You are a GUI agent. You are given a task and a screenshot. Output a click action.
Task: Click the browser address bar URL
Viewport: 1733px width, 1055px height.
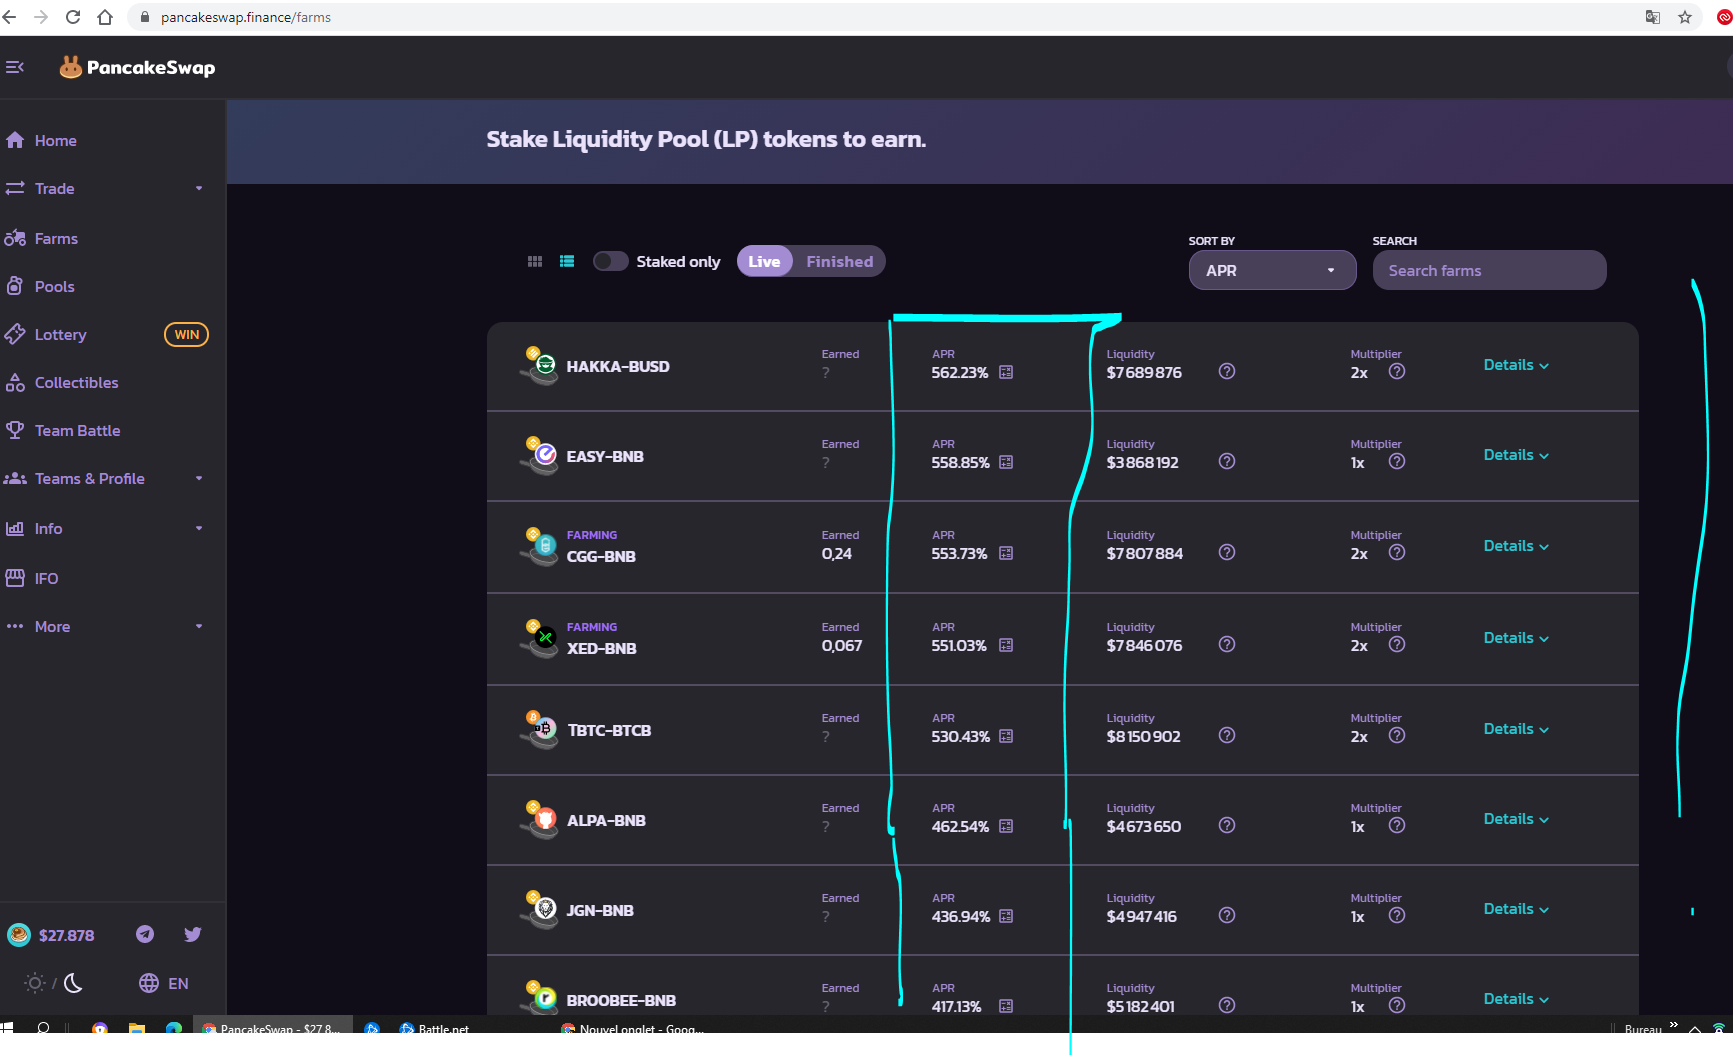point(246,17)
